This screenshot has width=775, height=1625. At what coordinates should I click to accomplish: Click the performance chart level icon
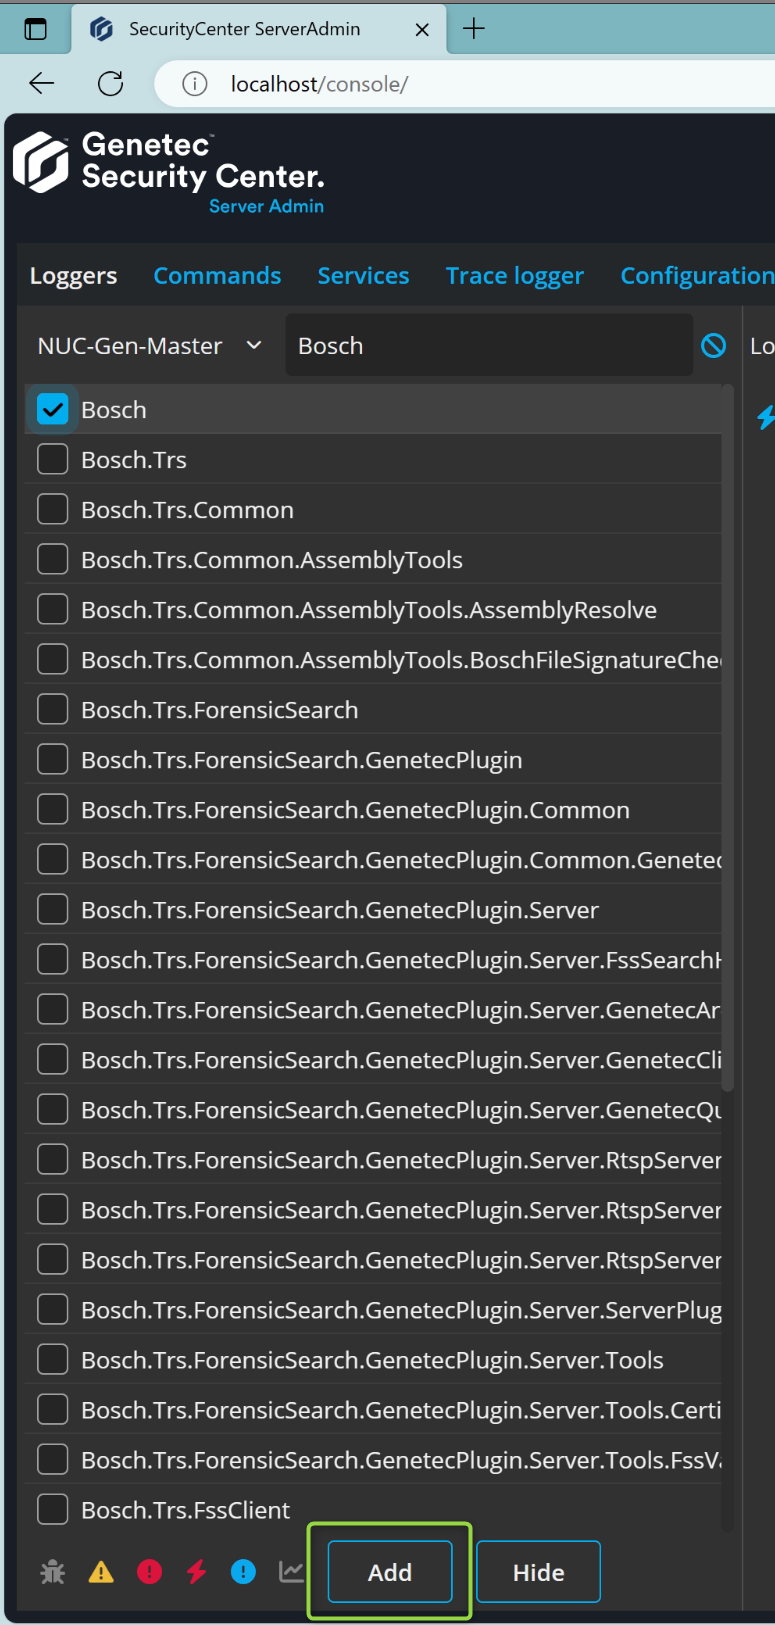[291, 1572]
